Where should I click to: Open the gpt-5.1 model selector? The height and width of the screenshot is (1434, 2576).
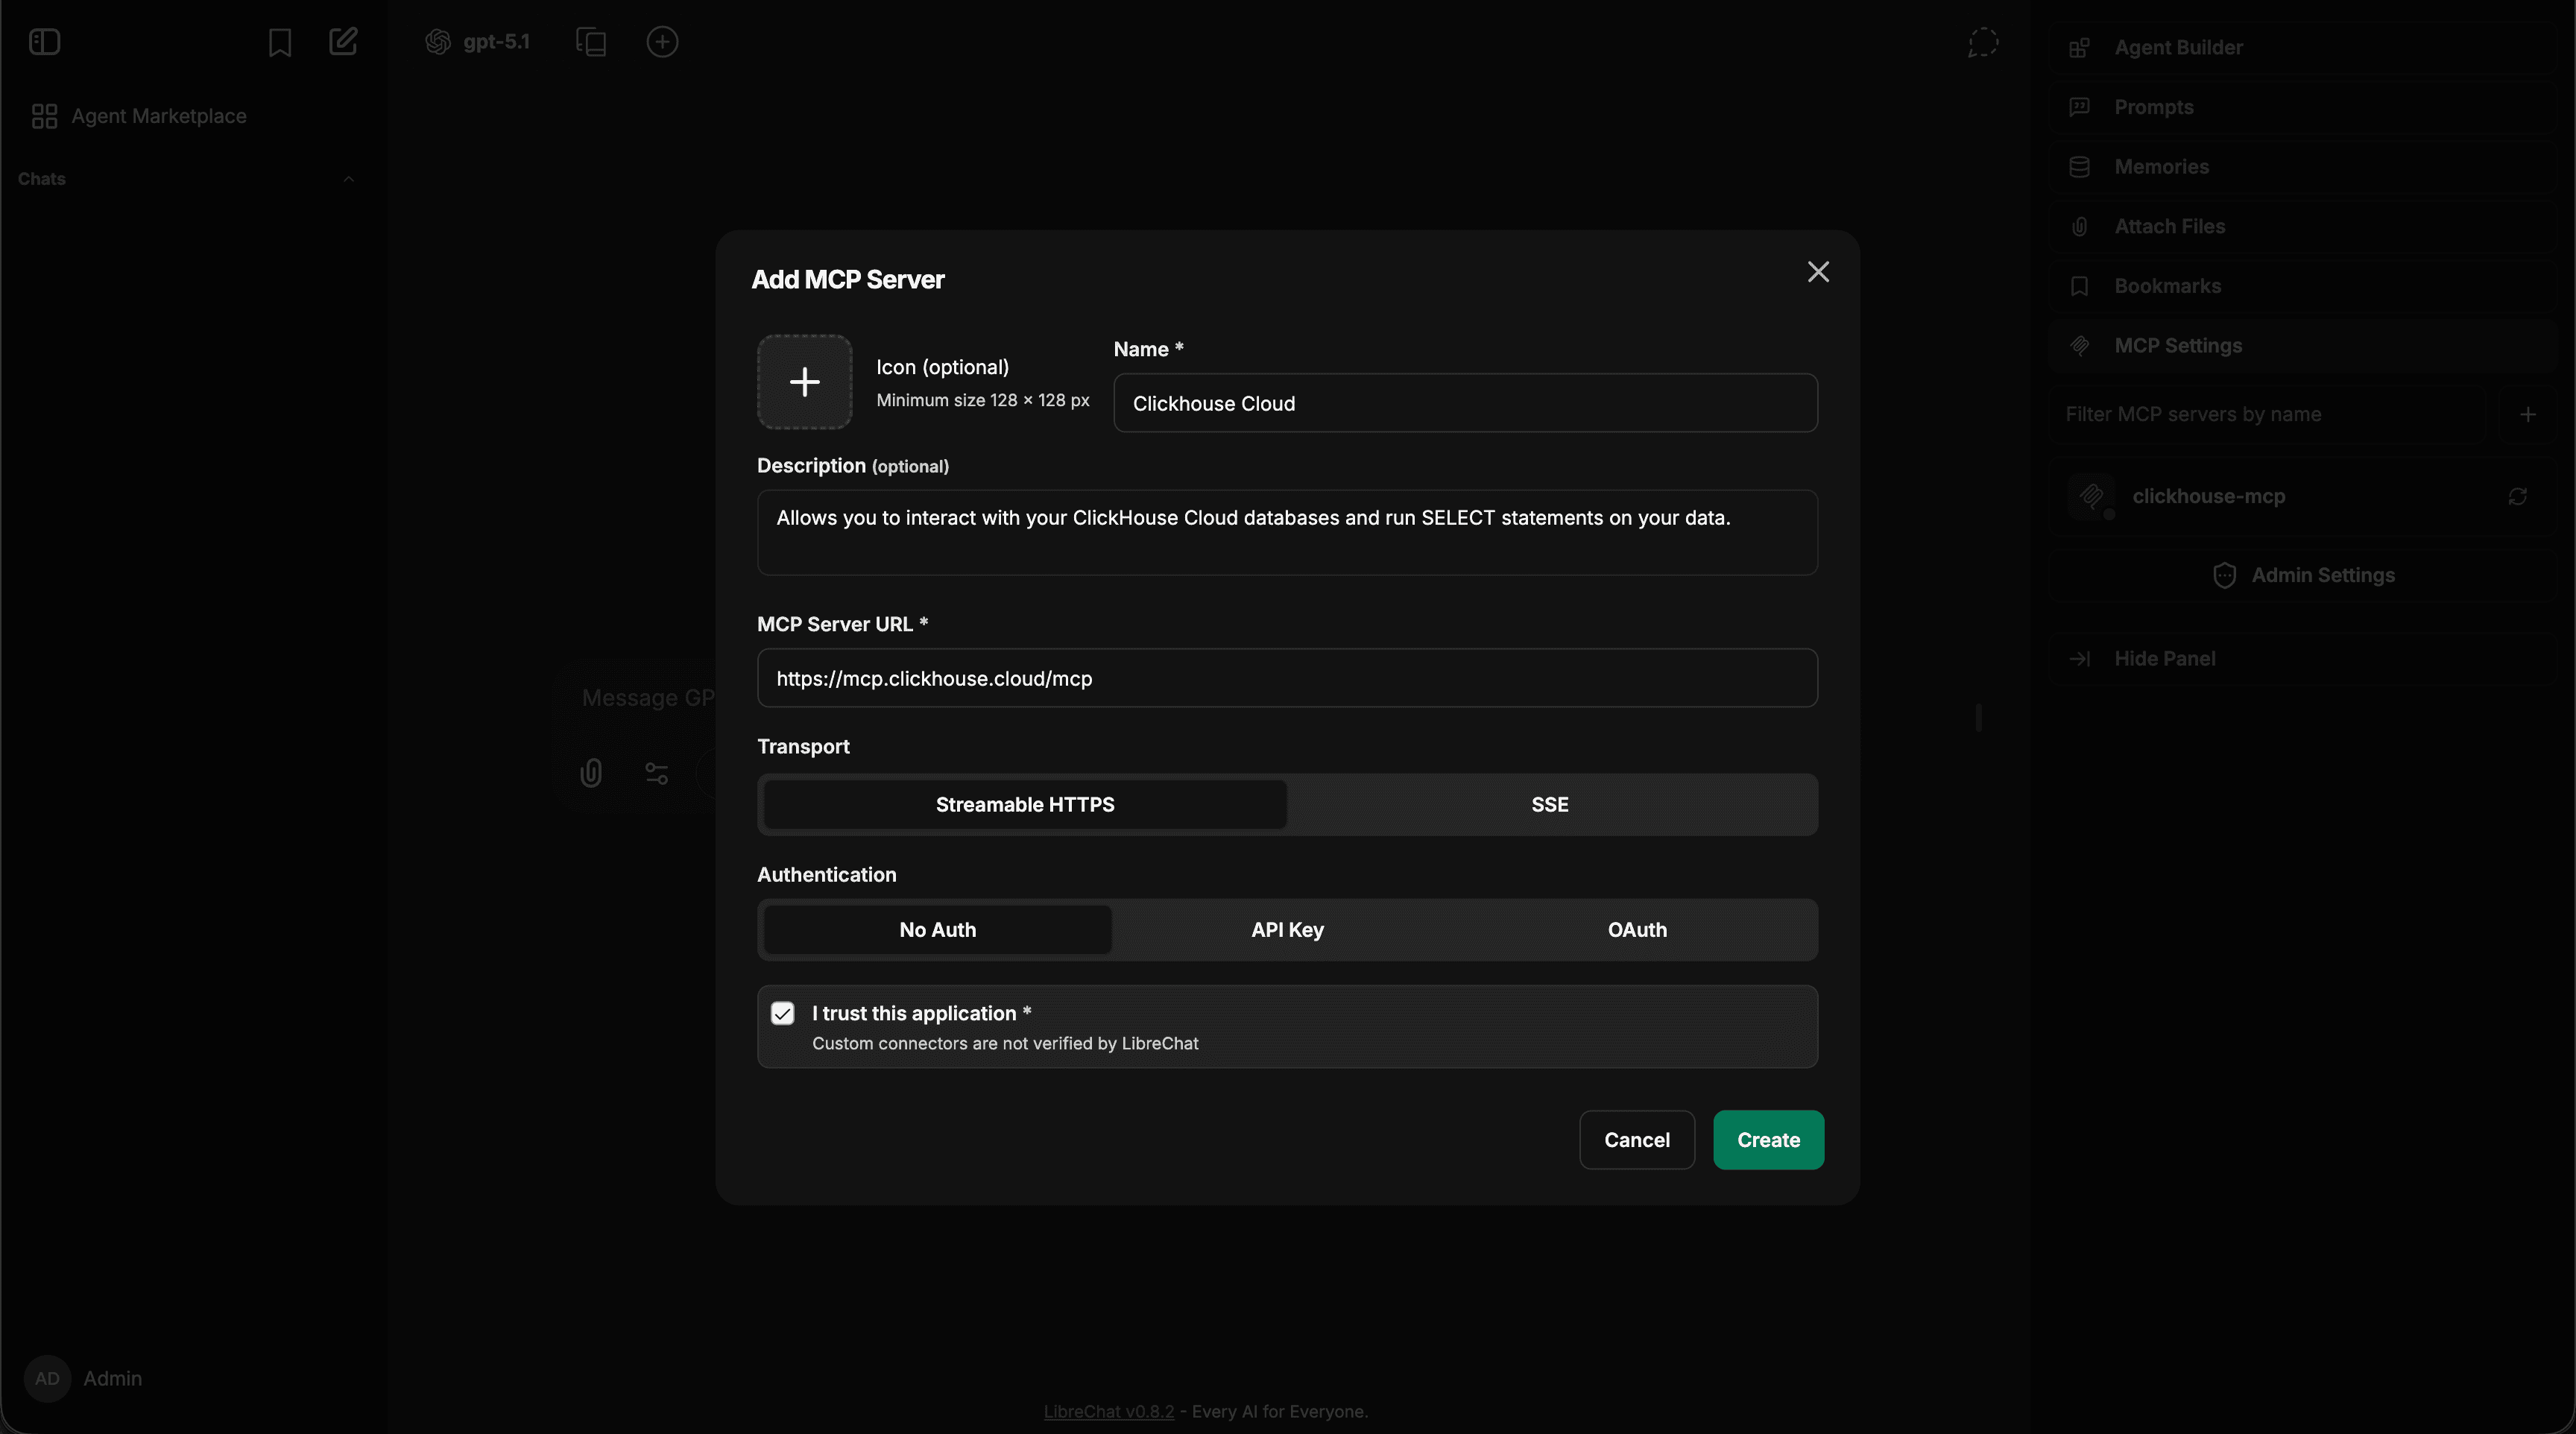coord(478,42)
